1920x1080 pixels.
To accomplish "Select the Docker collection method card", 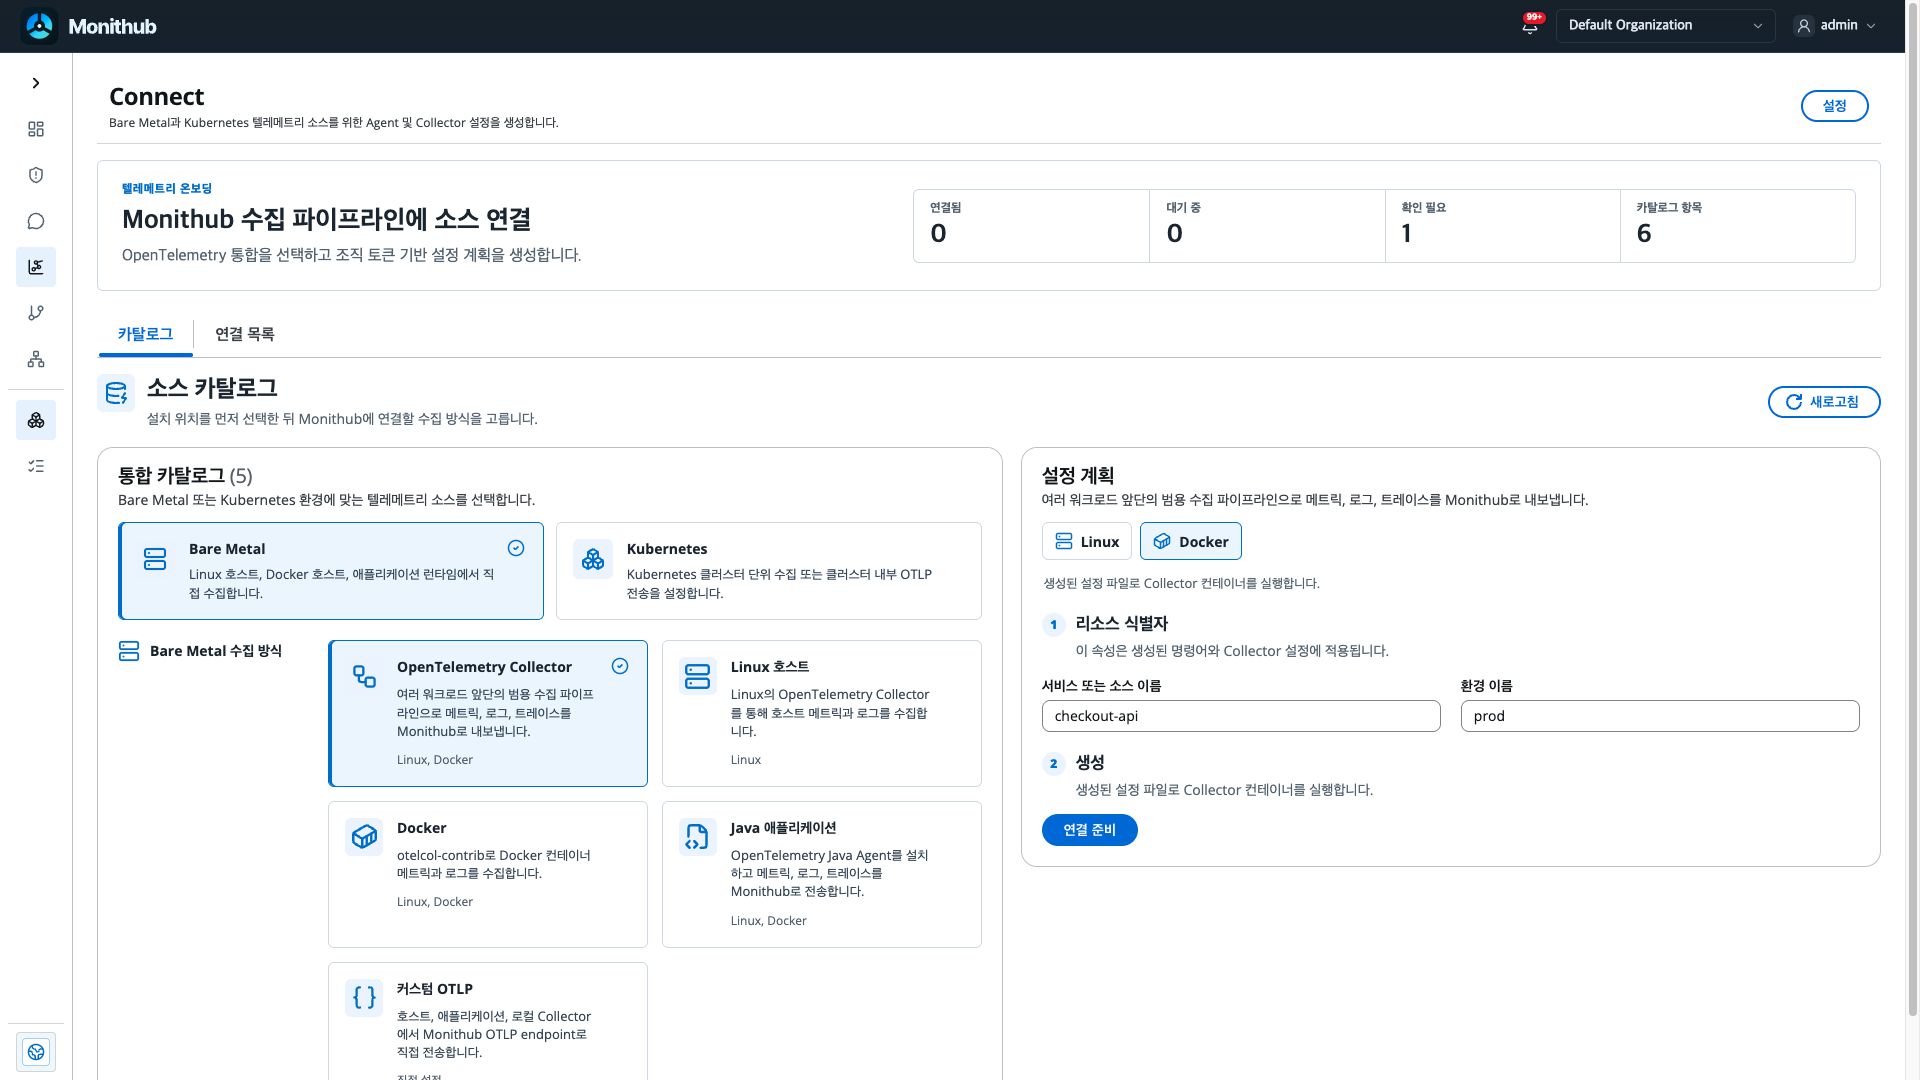I will (x=488, y=874).
